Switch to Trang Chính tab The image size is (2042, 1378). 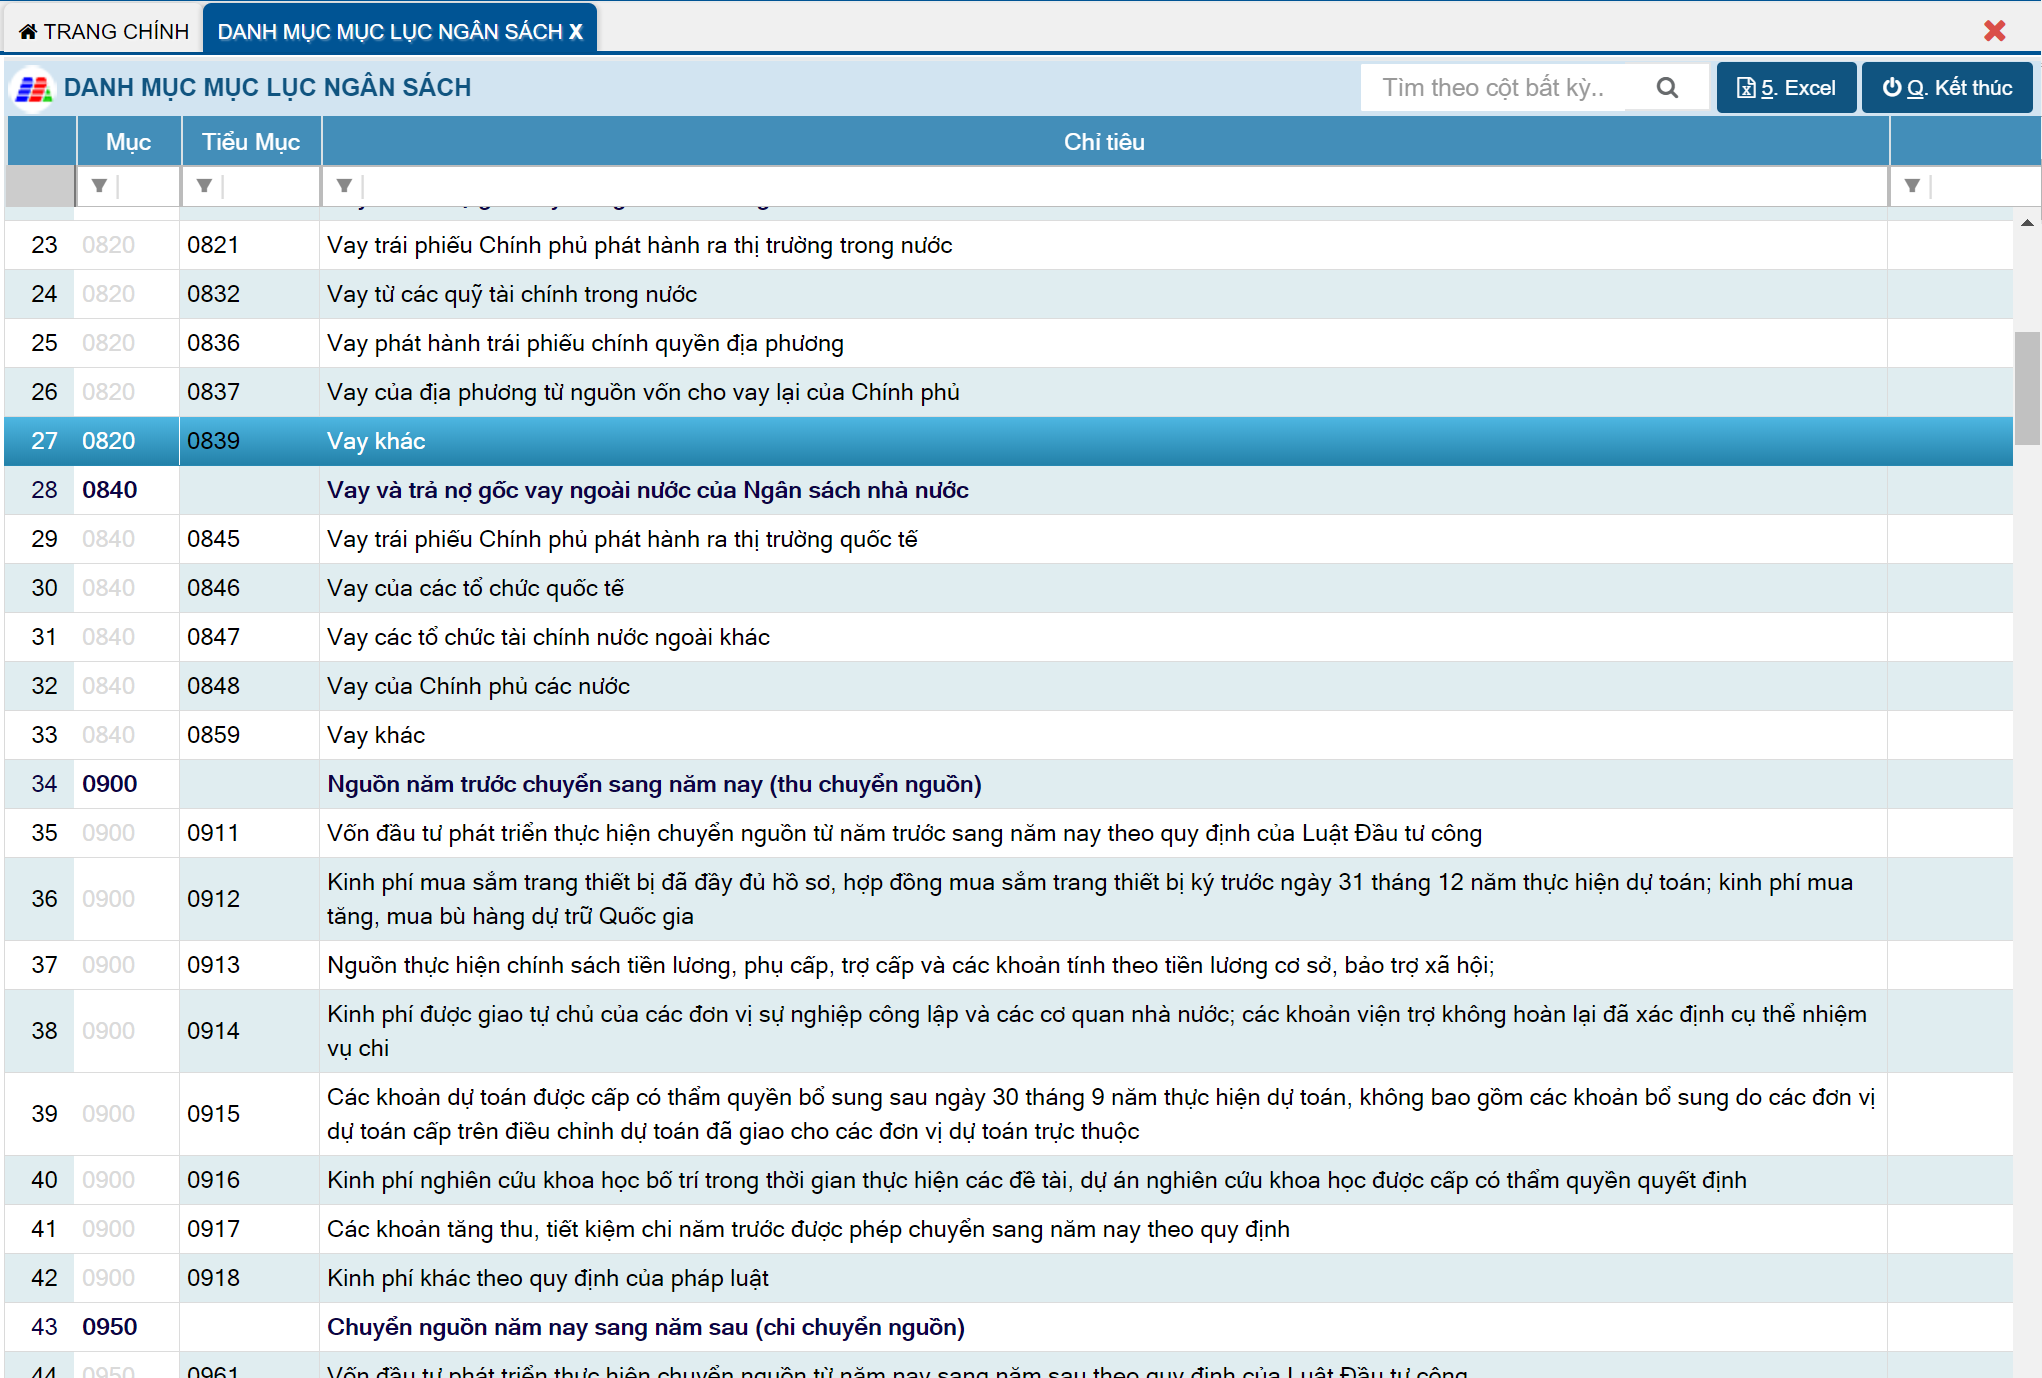[104, 32]
